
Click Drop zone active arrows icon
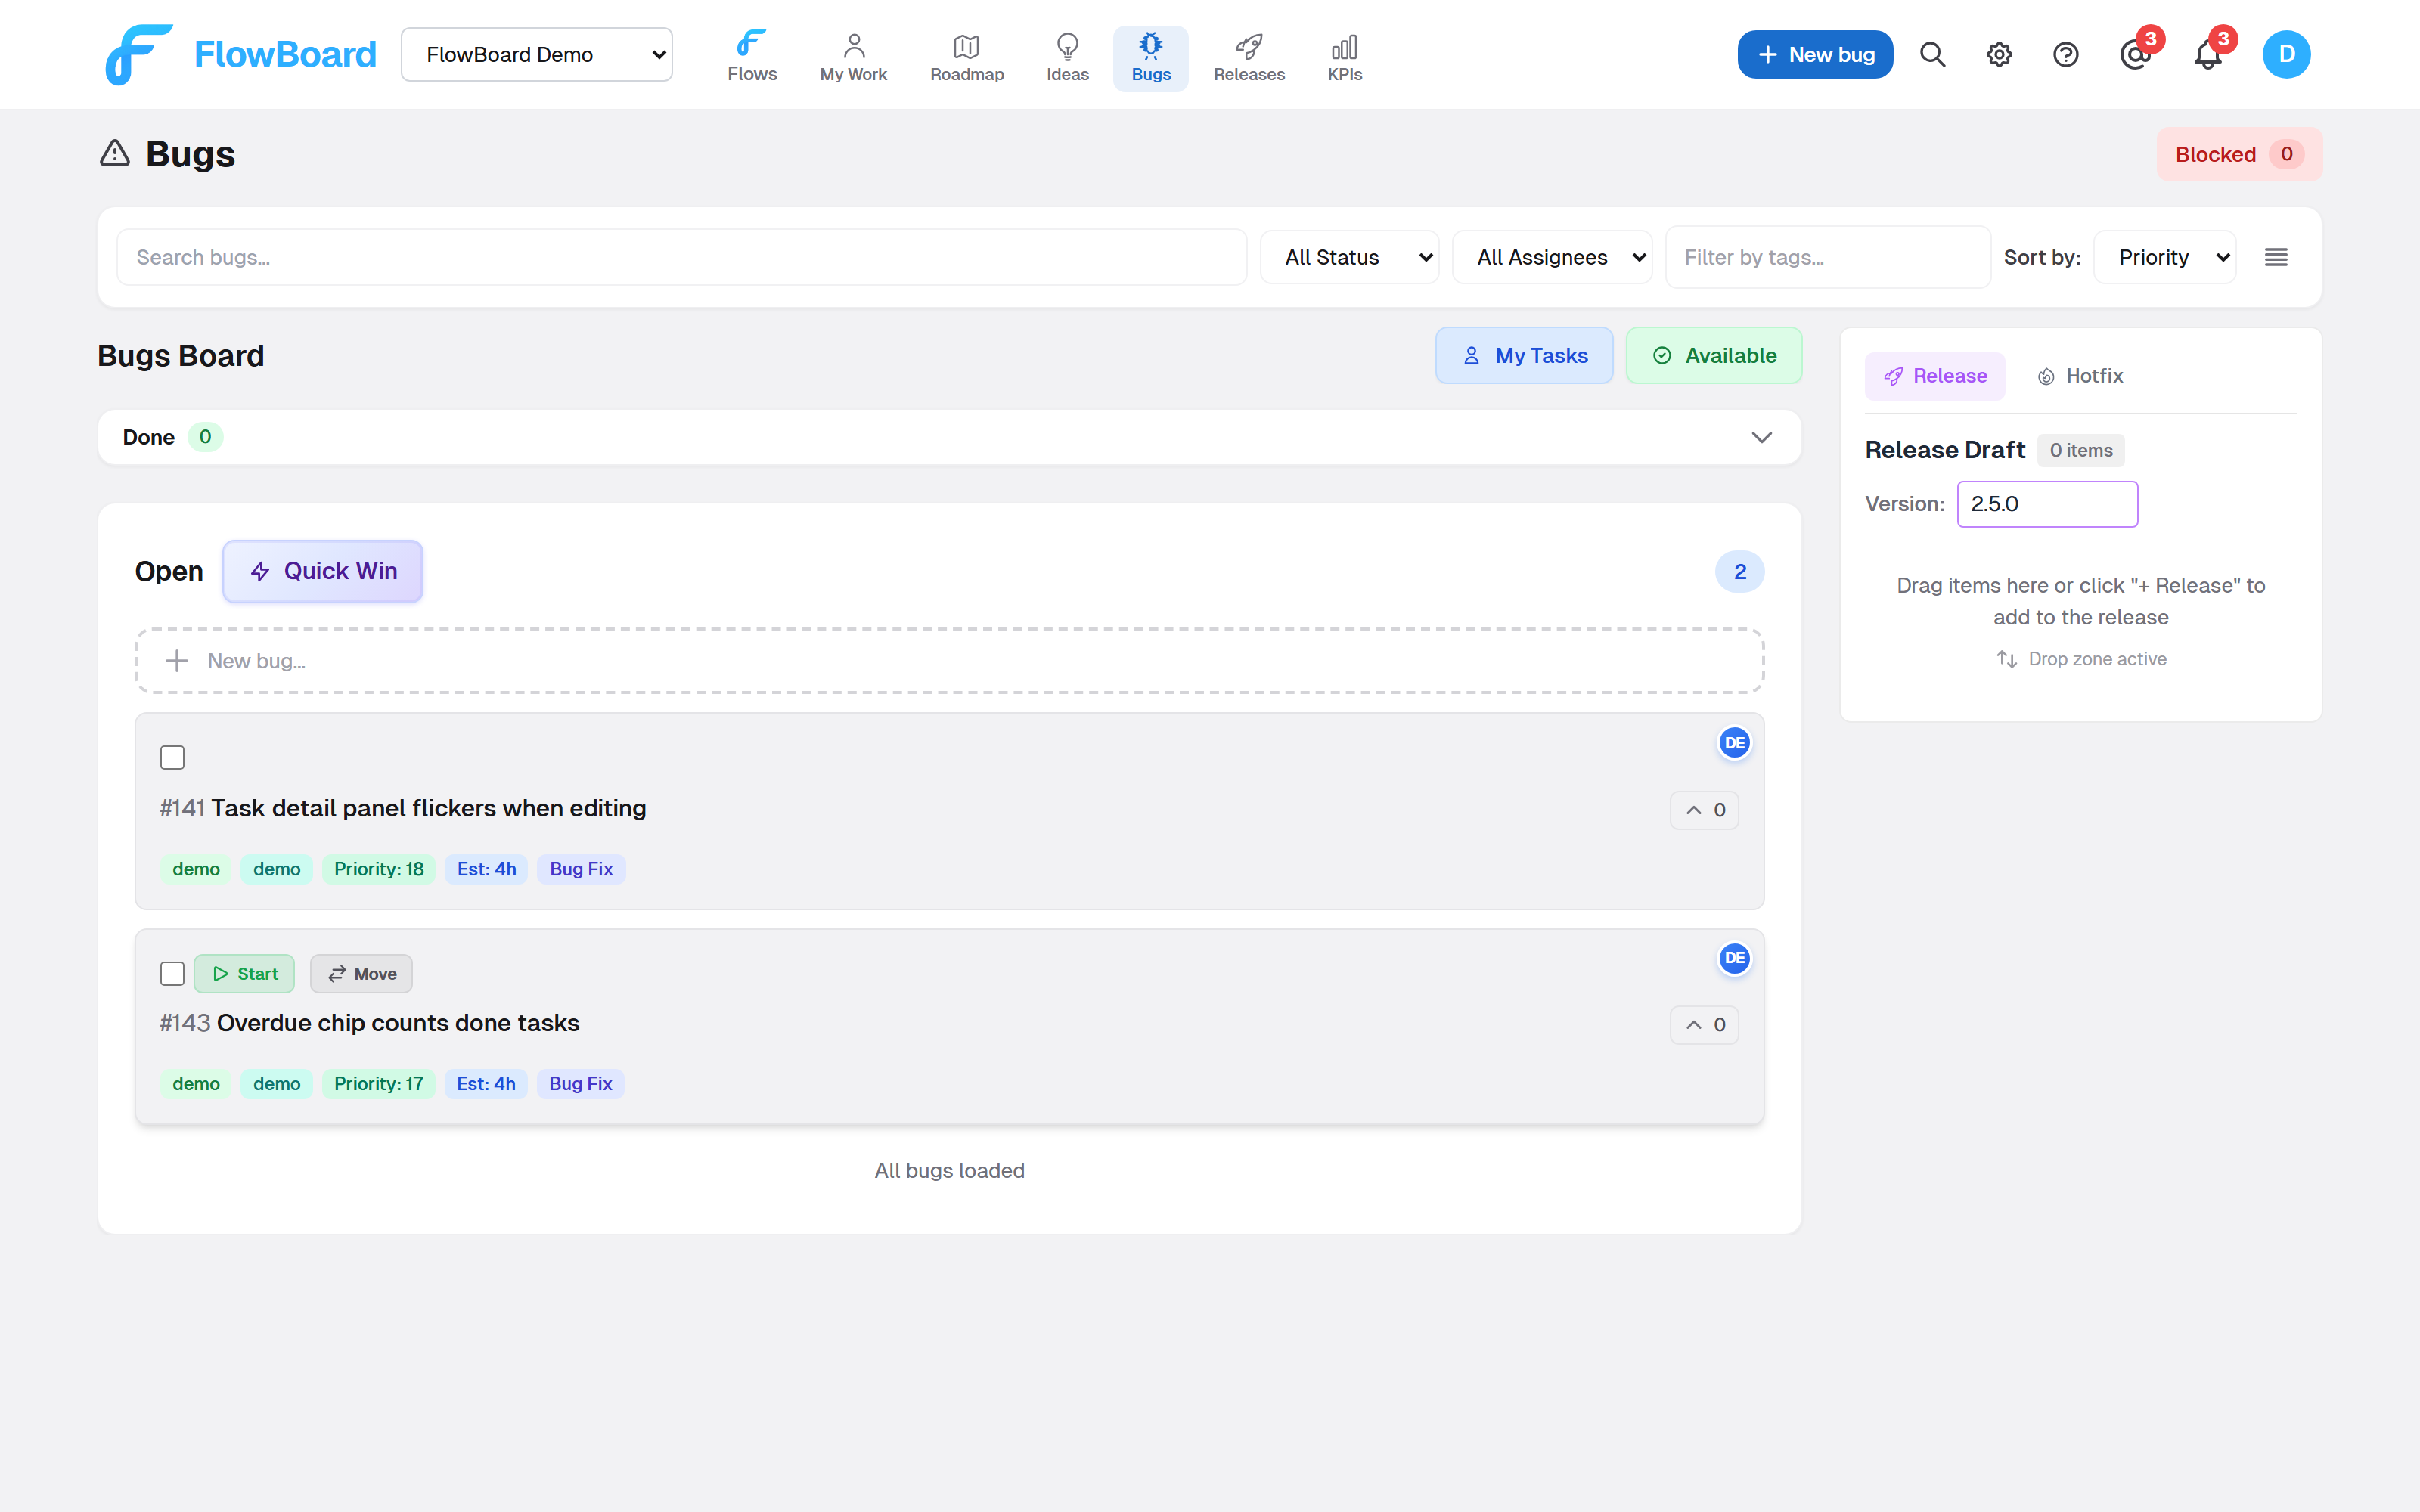(x=2006, y=659)
